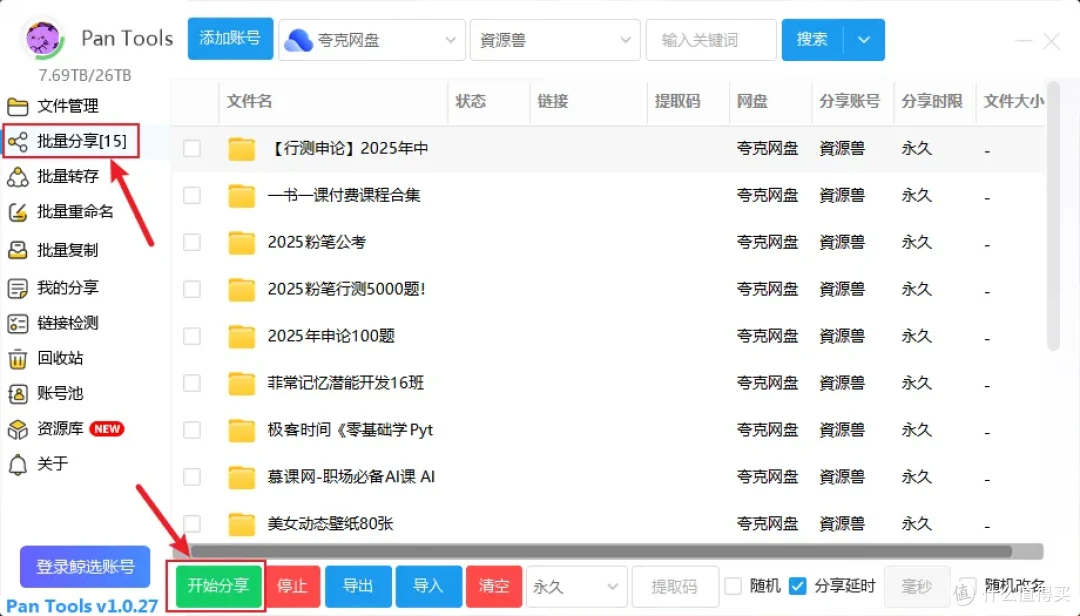Click the 导入 button
Screen dimensions: 1080x616
click(x=428, y=586)
